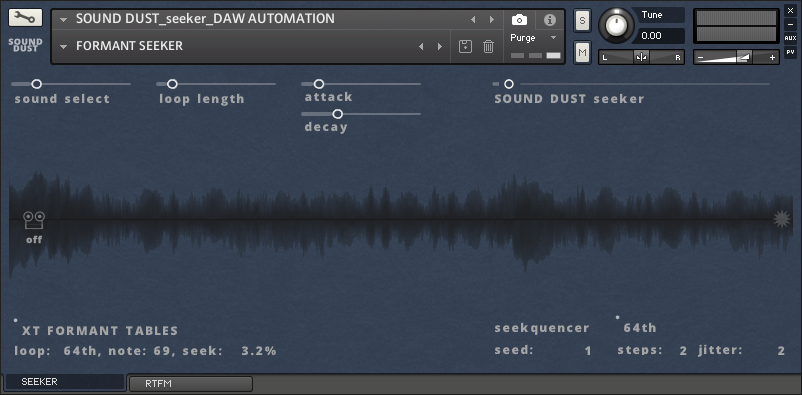Click the output level meter
Image resolution: width=802 pixels, height=395 pixels.
(737, 27)
